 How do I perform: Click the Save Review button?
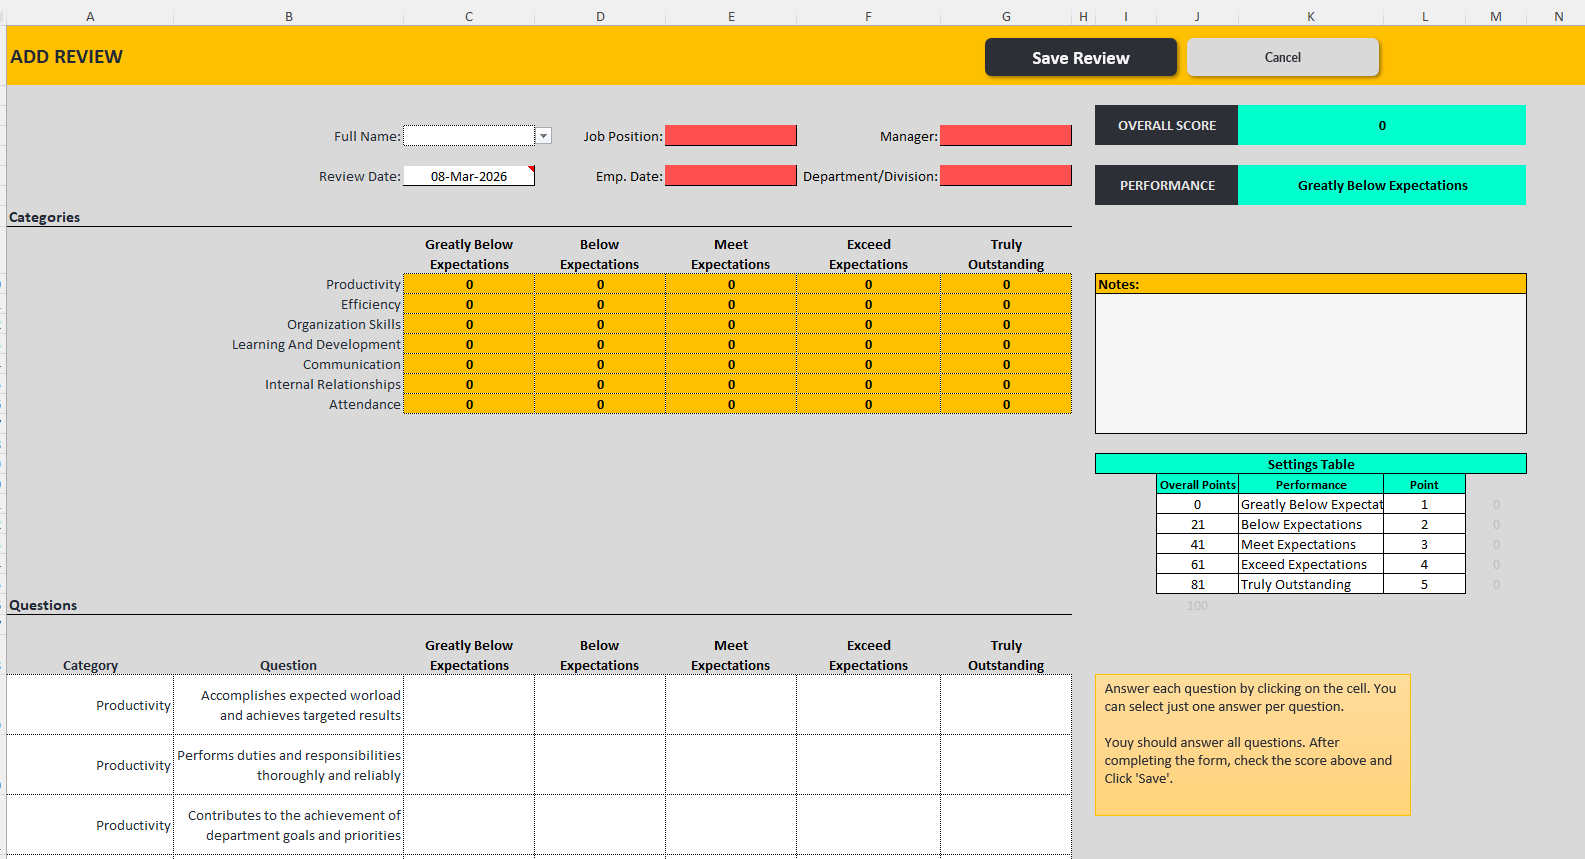[x=1080, y=58]
